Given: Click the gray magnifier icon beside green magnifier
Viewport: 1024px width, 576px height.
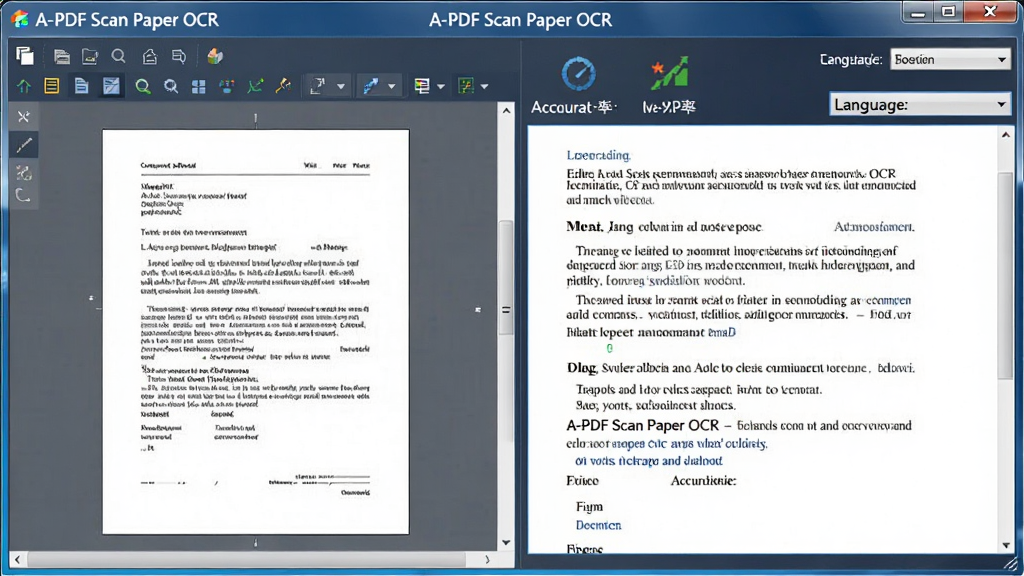Looking at the screenshot, I should click(171, 86).
